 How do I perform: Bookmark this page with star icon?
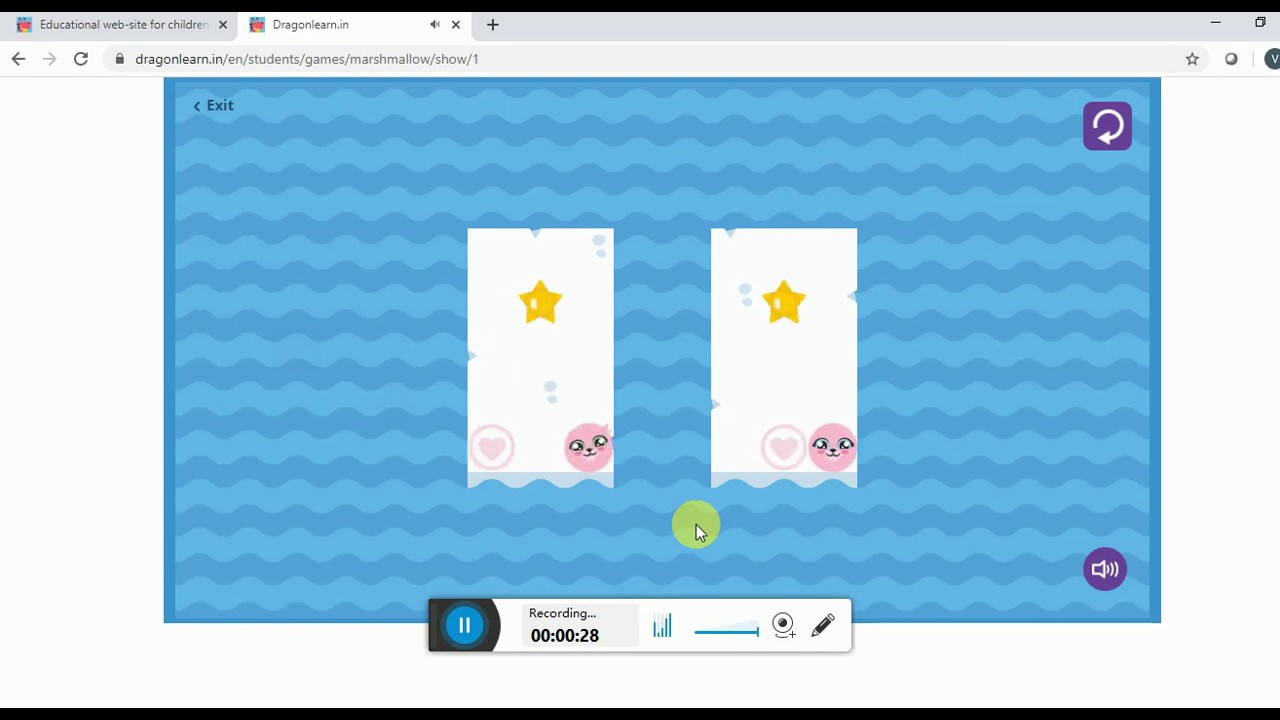(1192, 59)
